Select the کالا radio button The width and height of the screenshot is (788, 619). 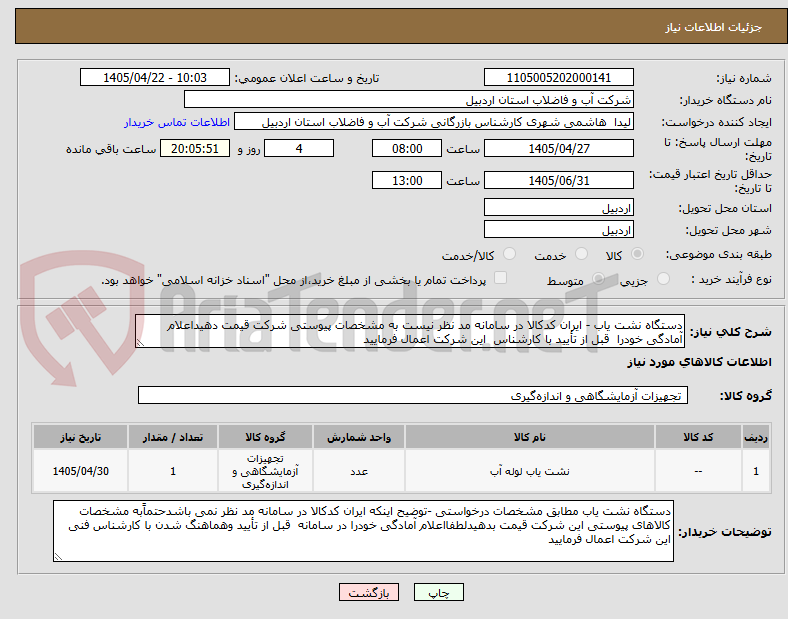637,254
